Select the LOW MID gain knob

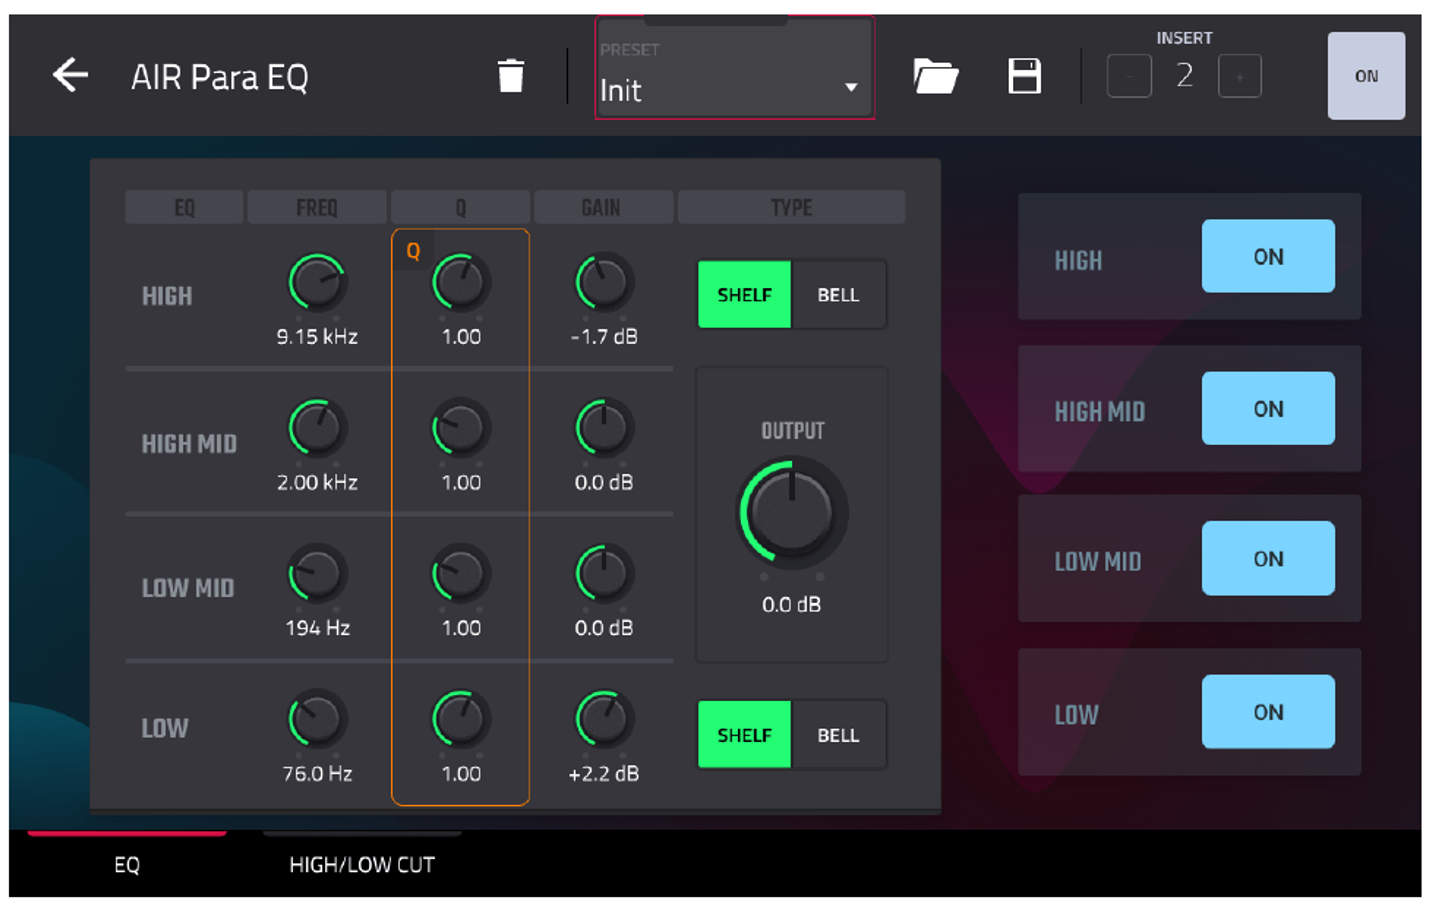tap(604, 574)
